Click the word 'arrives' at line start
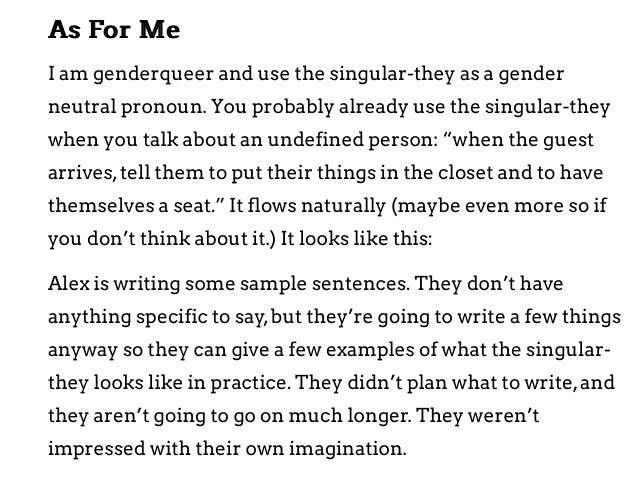 point(80,173)
